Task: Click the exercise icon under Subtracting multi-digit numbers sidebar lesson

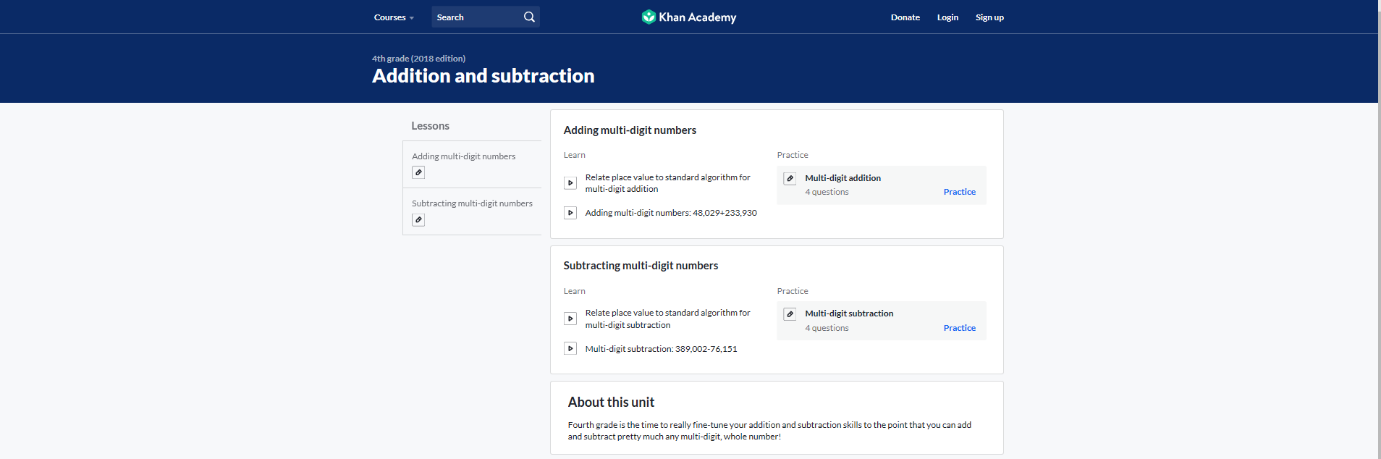Action: (418, 219)
